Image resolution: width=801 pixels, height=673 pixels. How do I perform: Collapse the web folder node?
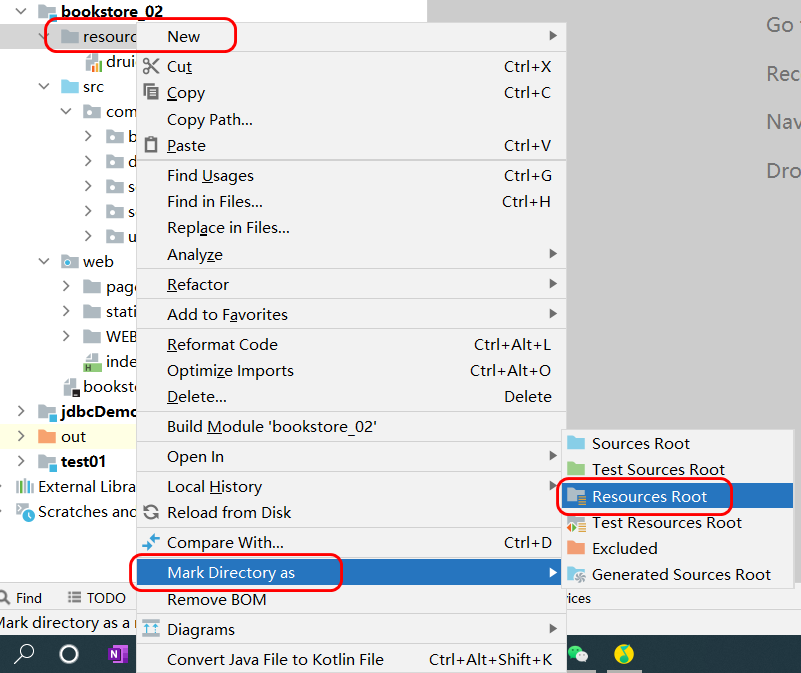pyautogui.click(x=44, y=262)
